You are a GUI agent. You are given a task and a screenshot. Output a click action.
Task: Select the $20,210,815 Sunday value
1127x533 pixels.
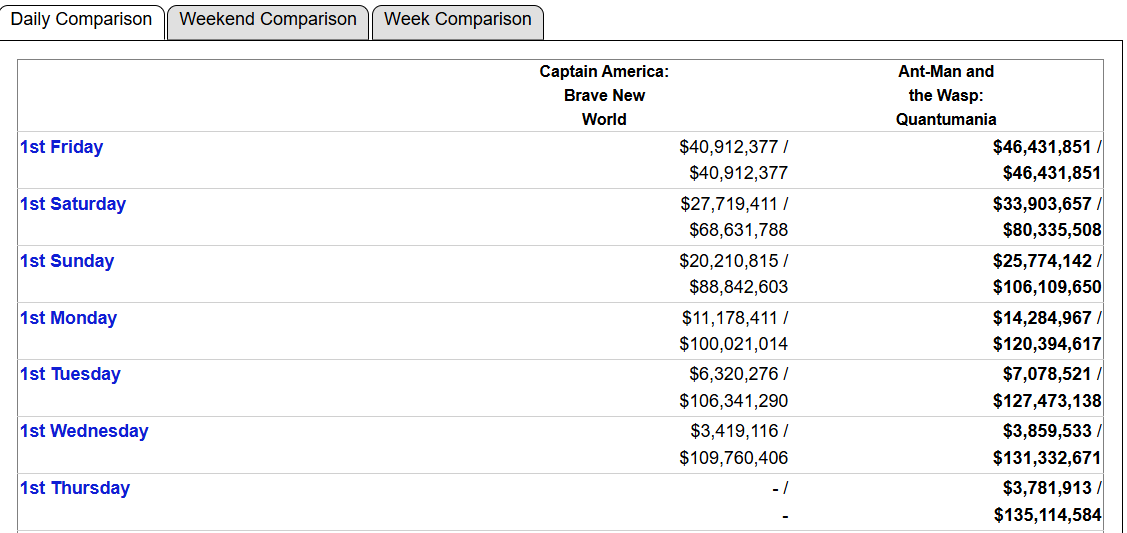tap(729, 261)
